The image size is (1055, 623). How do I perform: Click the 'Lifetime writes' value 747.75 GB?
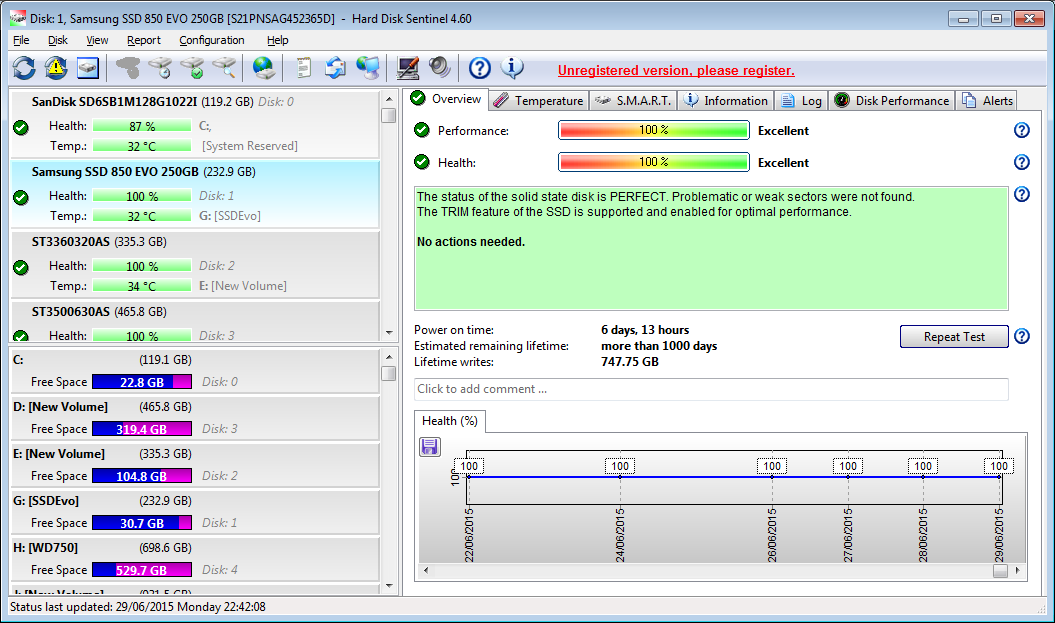pos(630,362)
